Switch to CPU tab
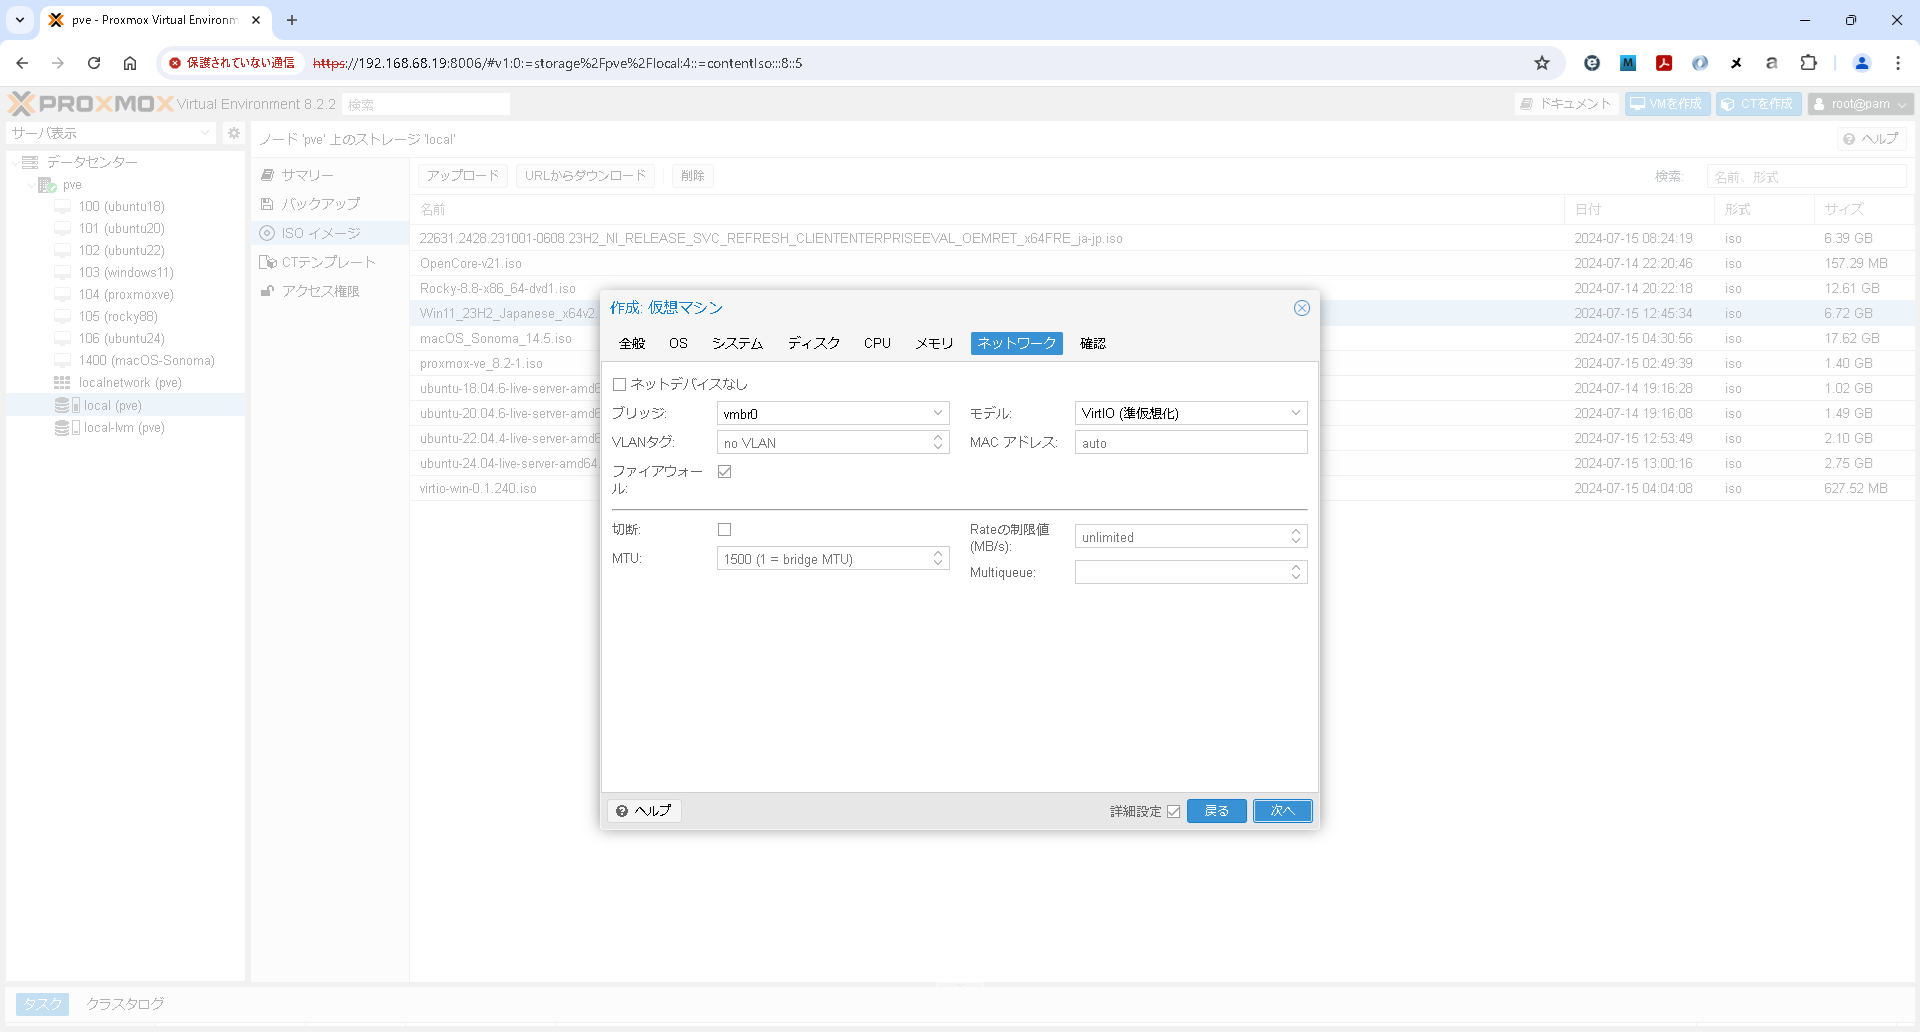The image size is (1920, 1032). pyautogui.click(x=877, y=343)
